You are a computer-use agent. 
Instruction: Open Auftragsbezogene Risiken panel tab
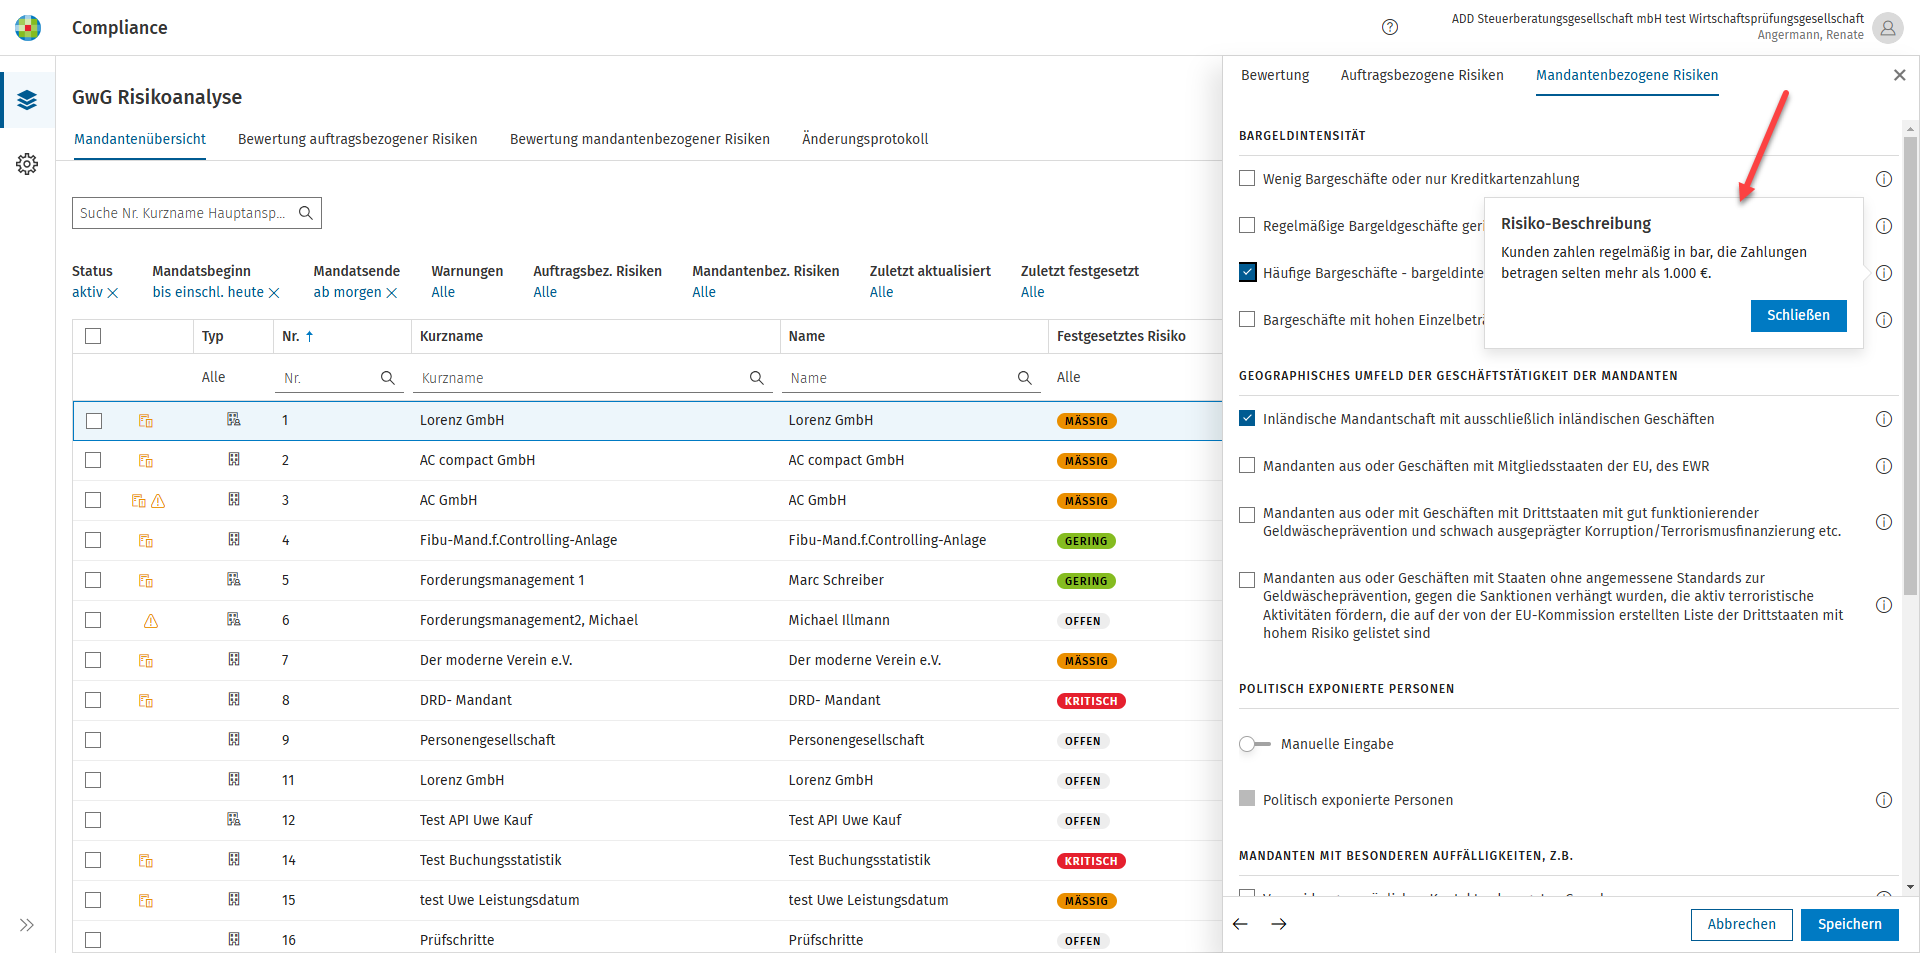point(1422,75)
